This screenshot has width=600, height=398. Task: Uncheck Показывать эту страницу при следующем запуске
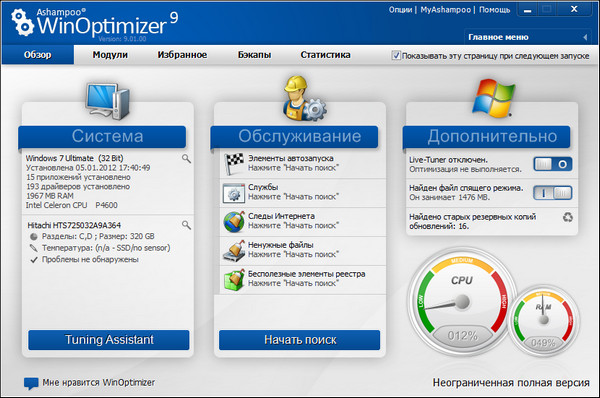click(396, 55)
